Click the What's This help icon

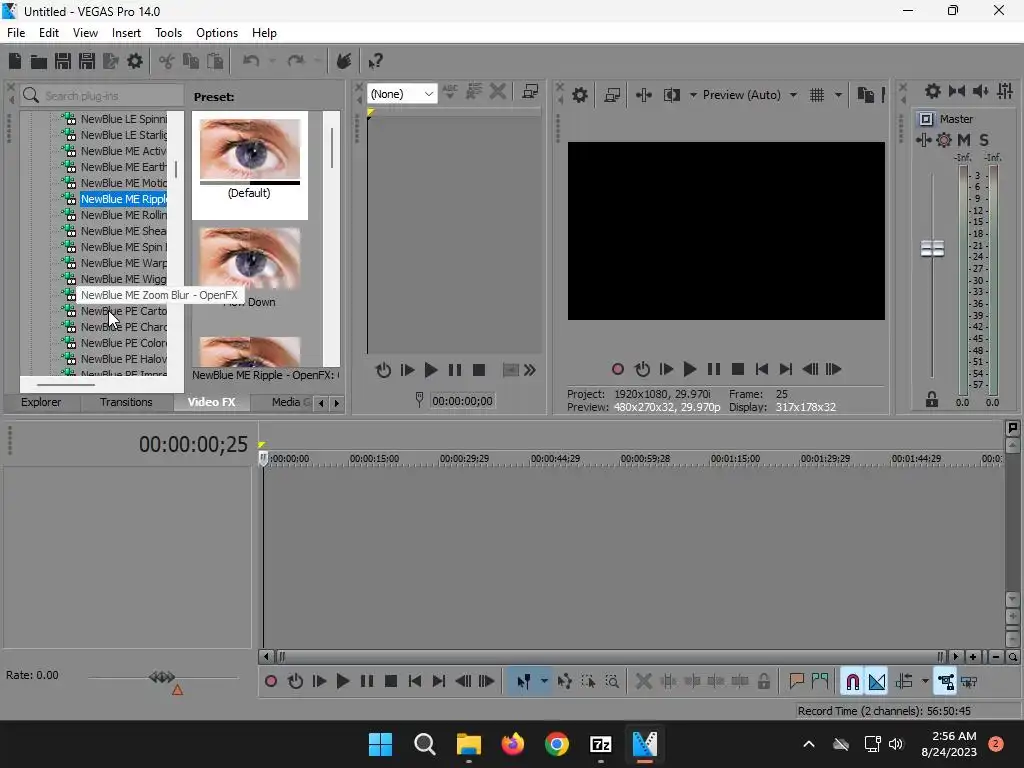coord(375,61)
